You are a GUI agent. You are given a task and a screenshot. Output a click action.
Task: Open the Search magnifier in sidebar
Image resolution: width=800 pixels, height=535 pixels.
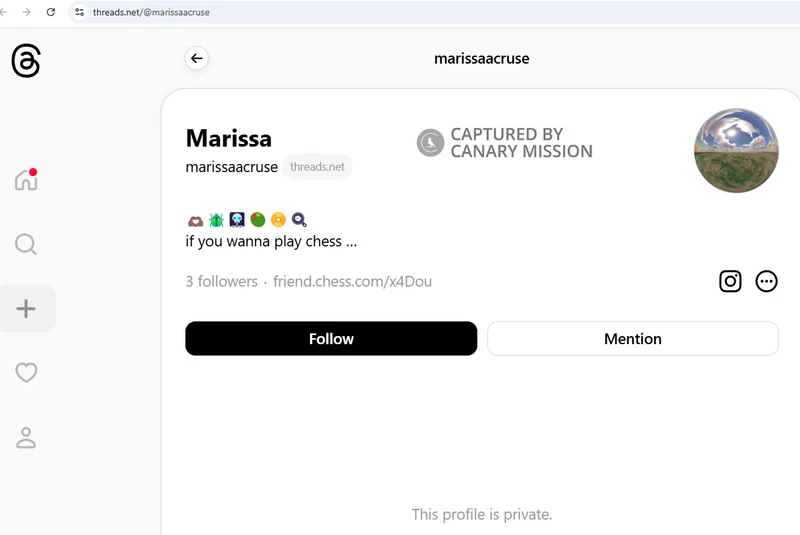point(26,244)
